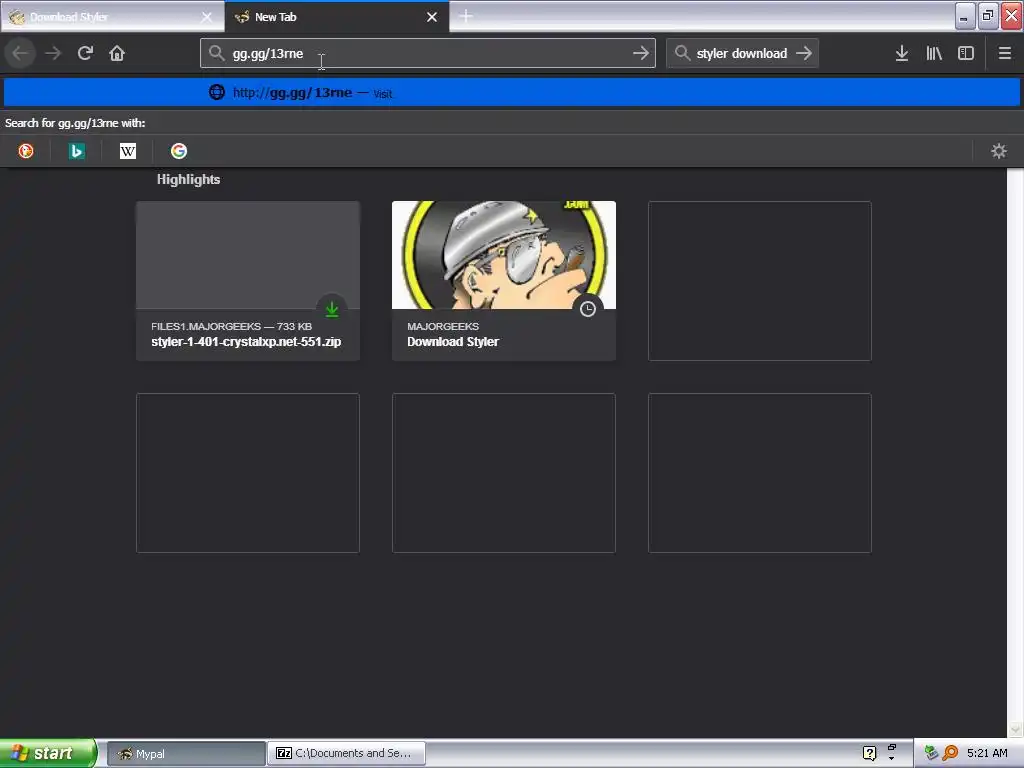Click the forward navigation arrow
This screenshot has width=1024, height=768.
coord(53,53)
